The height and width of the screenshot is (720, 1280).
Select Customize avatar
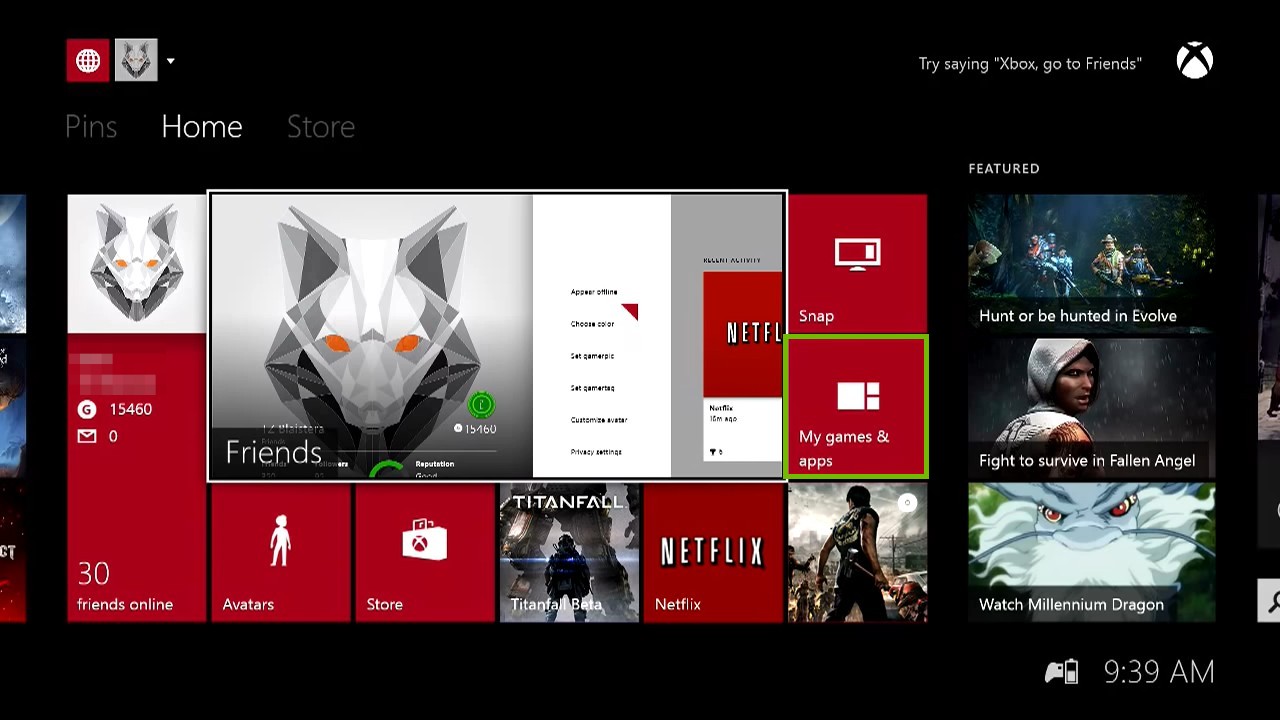601,420
